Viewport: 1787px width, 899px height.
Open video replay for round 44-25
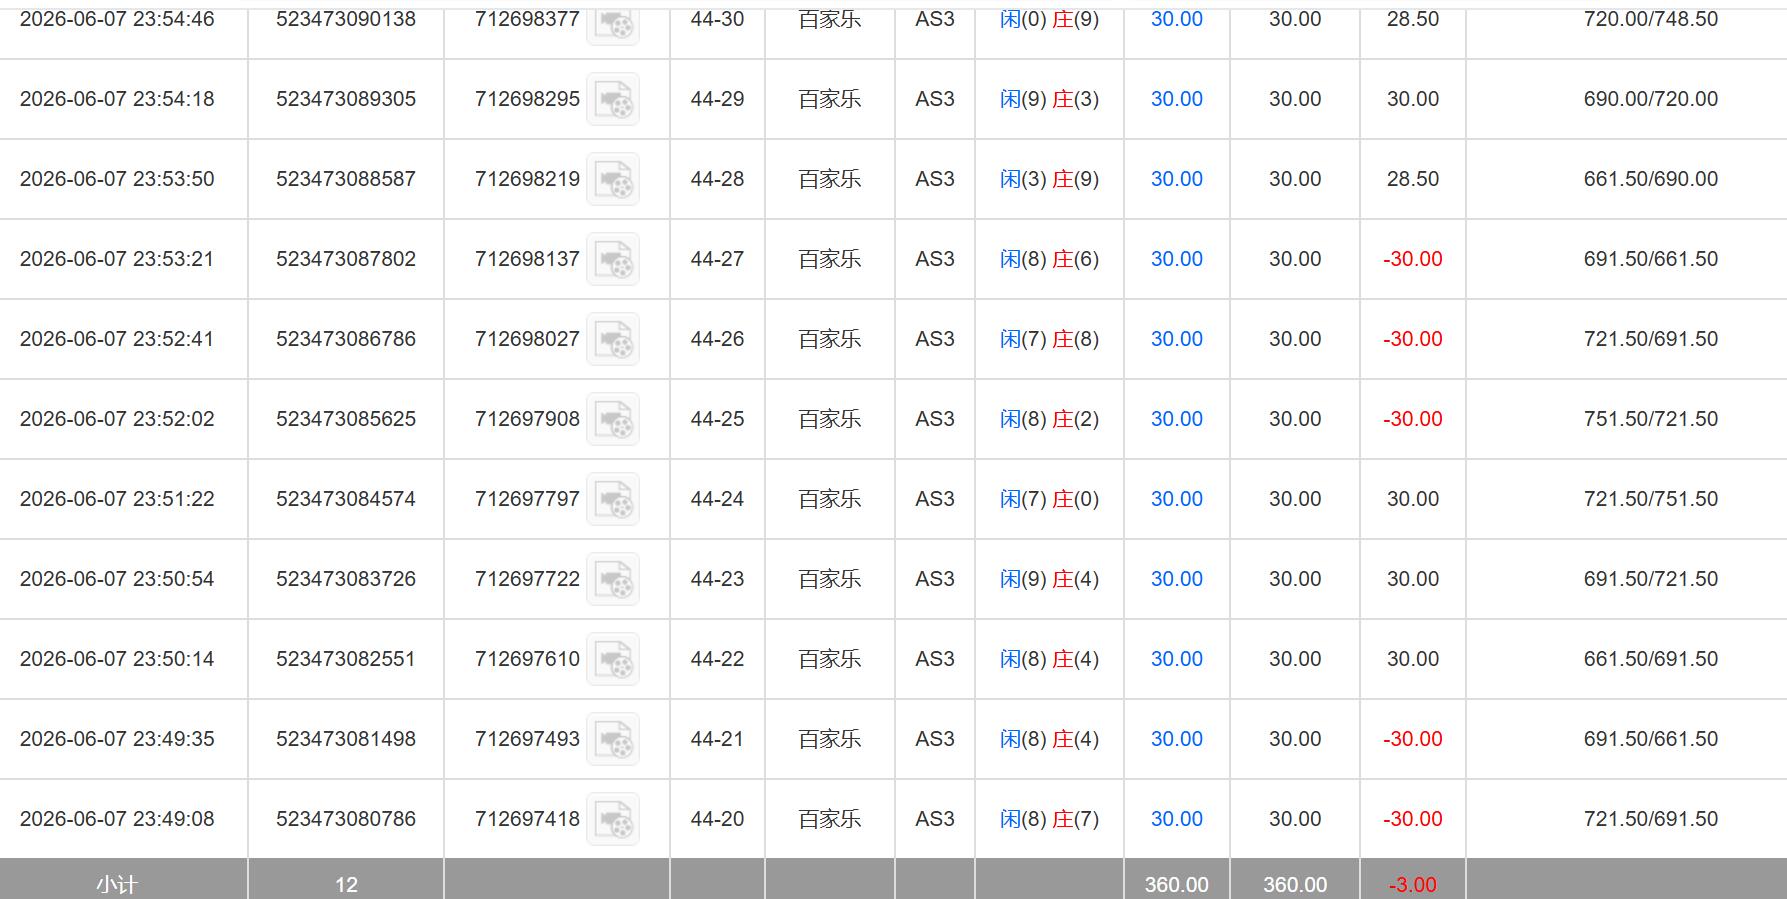pos(613,419)
